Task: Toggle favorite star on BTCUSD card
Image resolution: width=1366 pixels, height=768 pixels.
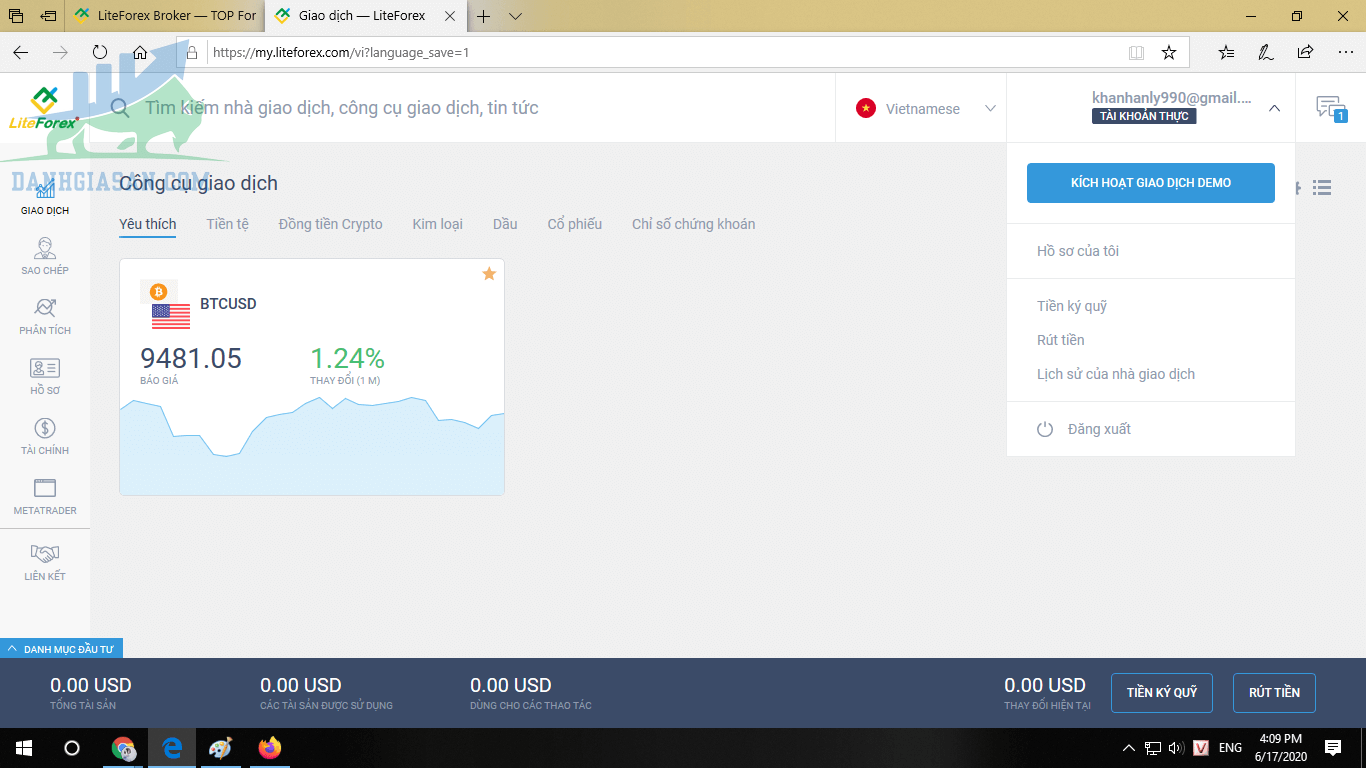Action: 489,274
